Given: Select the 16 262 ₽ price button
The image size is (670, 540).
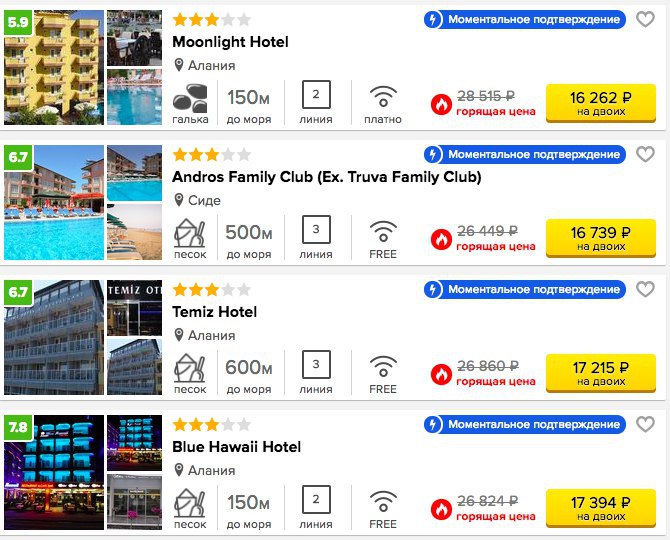Looking at the screenshot, I should tap(601, 103).
